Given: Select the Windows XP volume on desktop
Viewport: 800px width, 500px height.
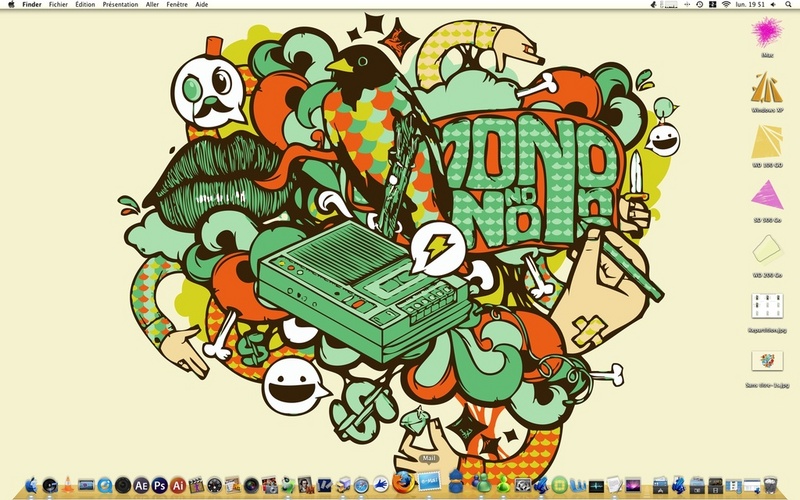Looking at the screenshot, I should tap(767, 88).
